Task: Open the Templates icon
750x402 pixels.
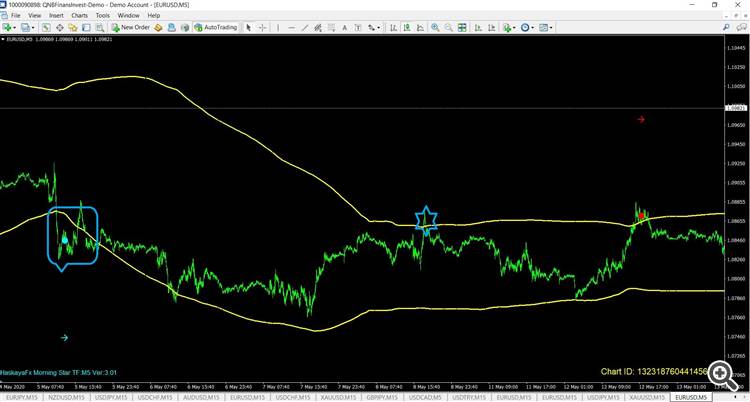Action: pos(543,28)
